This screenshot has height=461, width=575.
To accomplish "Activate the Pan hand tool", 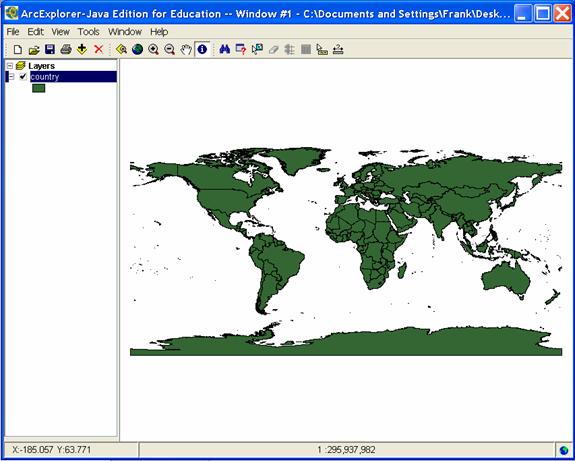I will click(186, 49).
